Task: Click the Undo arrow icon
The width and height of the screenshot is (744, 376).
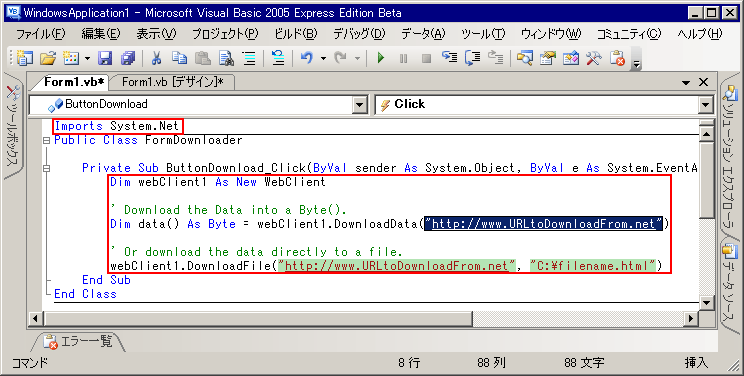Action: 307,58
